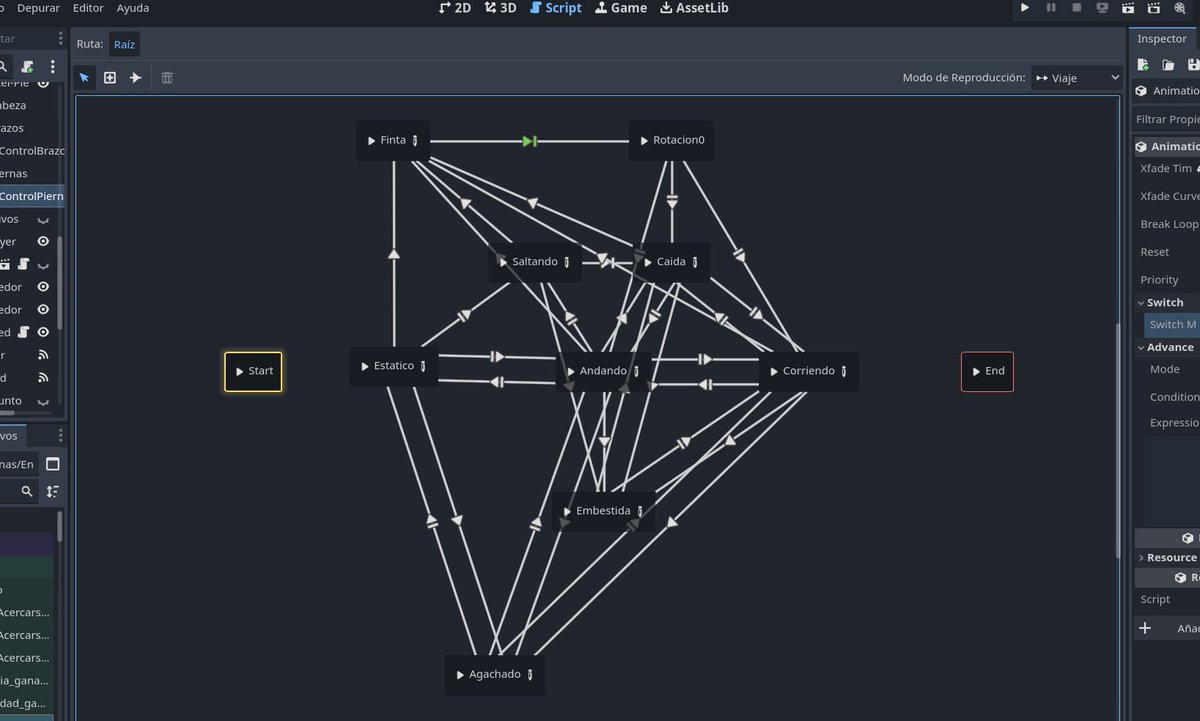1200x721 pixels.
Task: Pause the running project
Action: 1051,8
